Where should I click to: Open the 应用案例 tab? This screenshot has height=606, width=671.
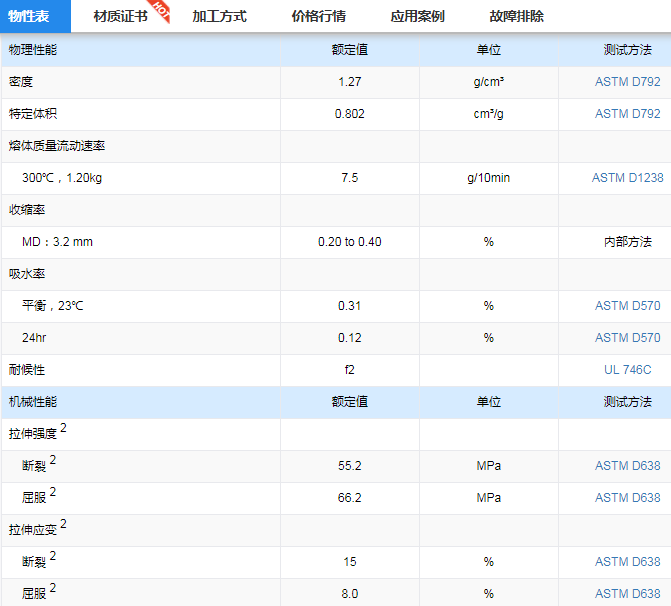click(417, 16)
